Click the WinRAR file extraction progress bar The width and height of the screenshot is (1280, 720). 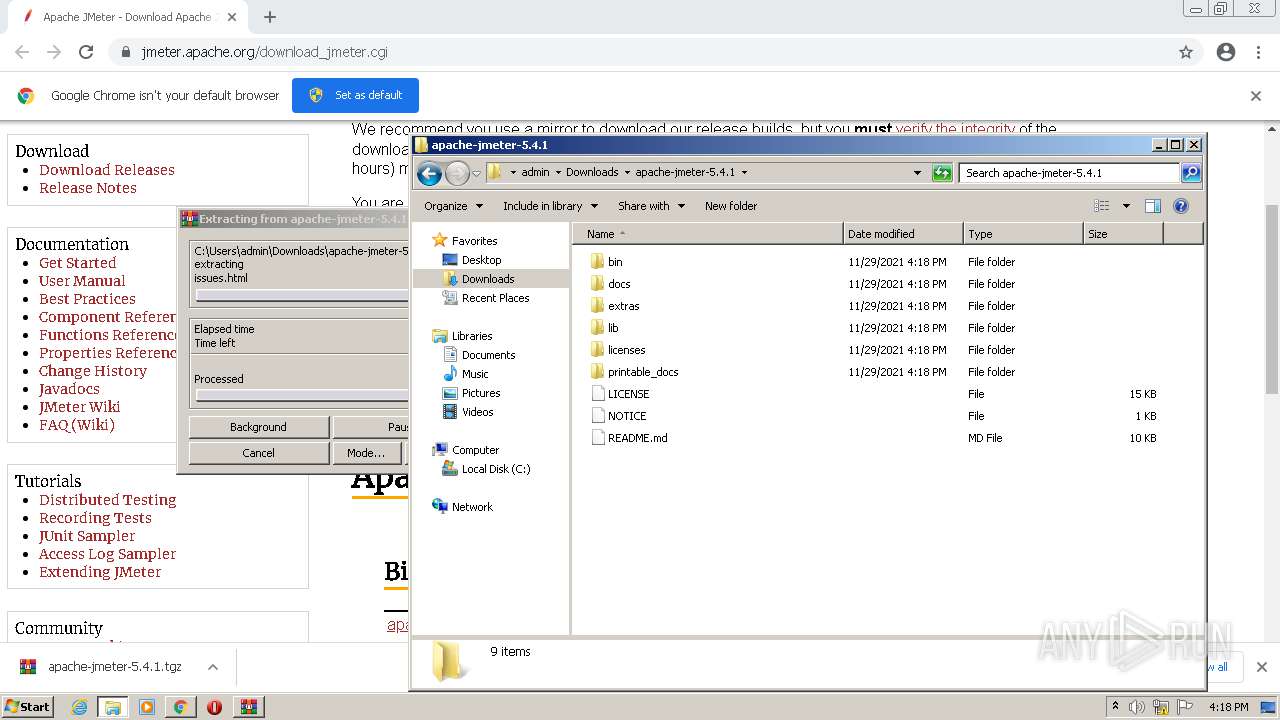point(302,296)
